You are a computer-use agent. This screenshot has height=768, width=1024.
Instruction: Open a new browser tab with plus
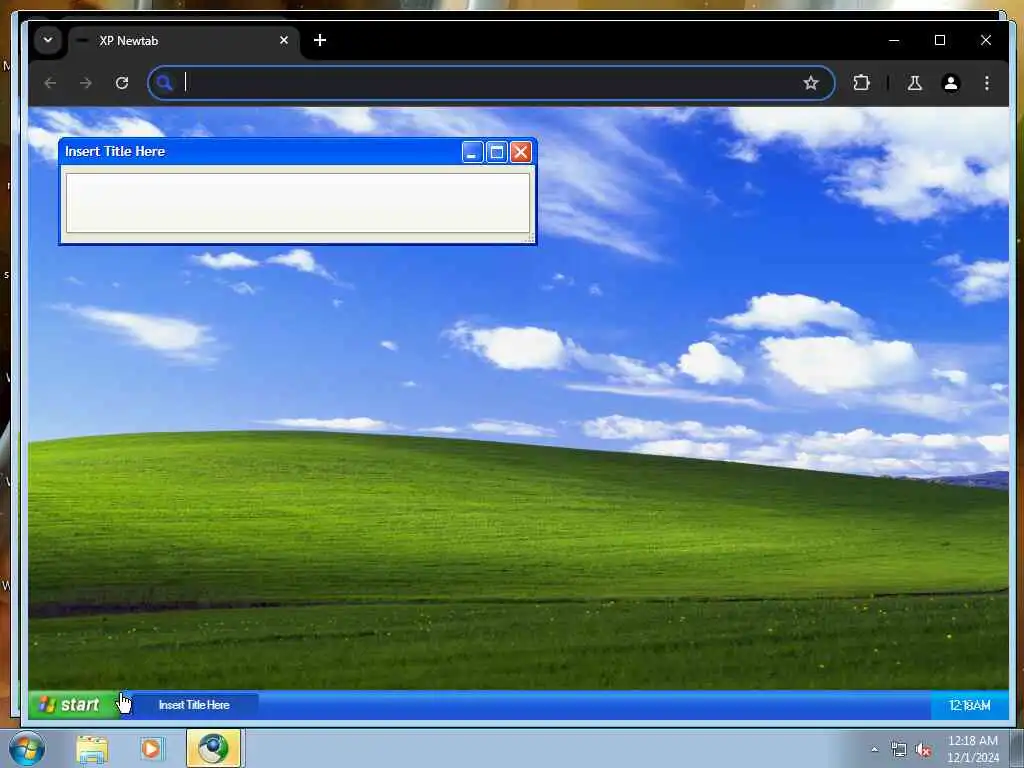pyautogui.click(x=320, y=40)
